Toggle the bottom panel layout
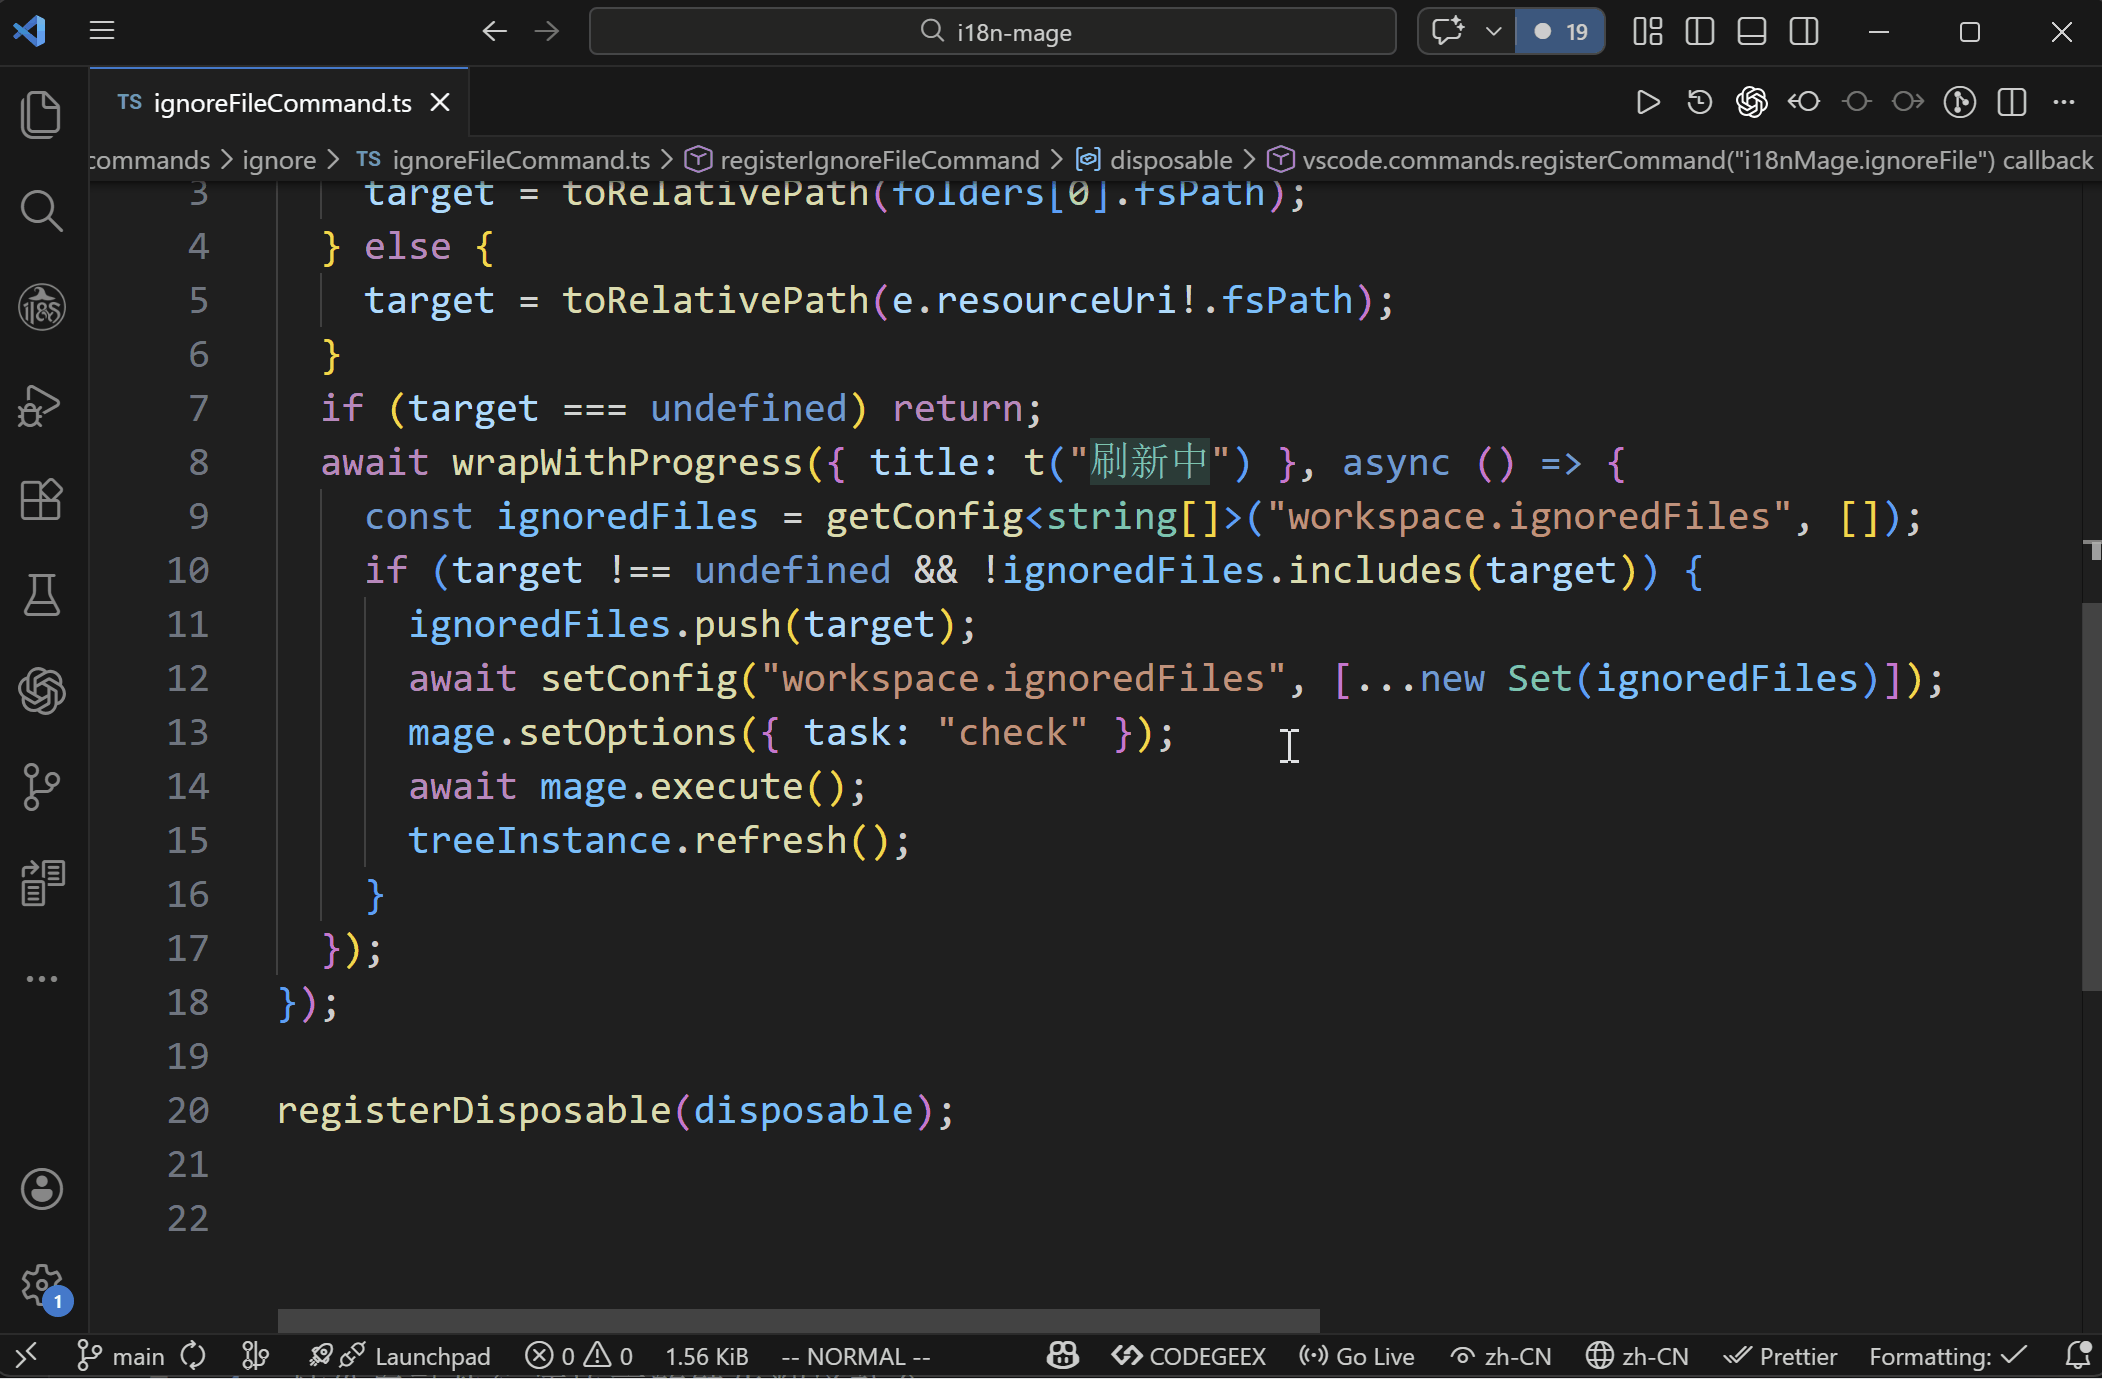The width and height of the screenshot is (2102, 1379). (1751, 32)
